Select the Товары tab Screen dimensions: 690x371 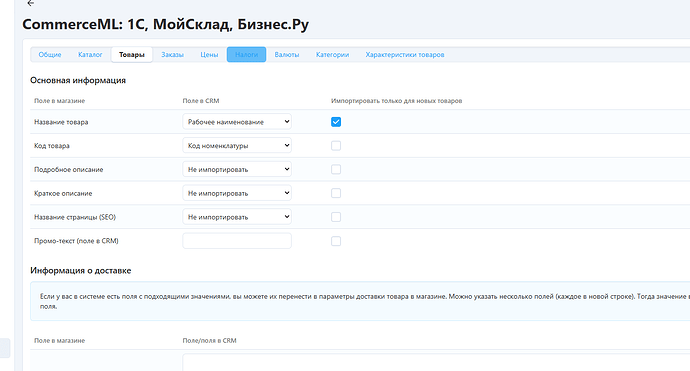(132, 55)
